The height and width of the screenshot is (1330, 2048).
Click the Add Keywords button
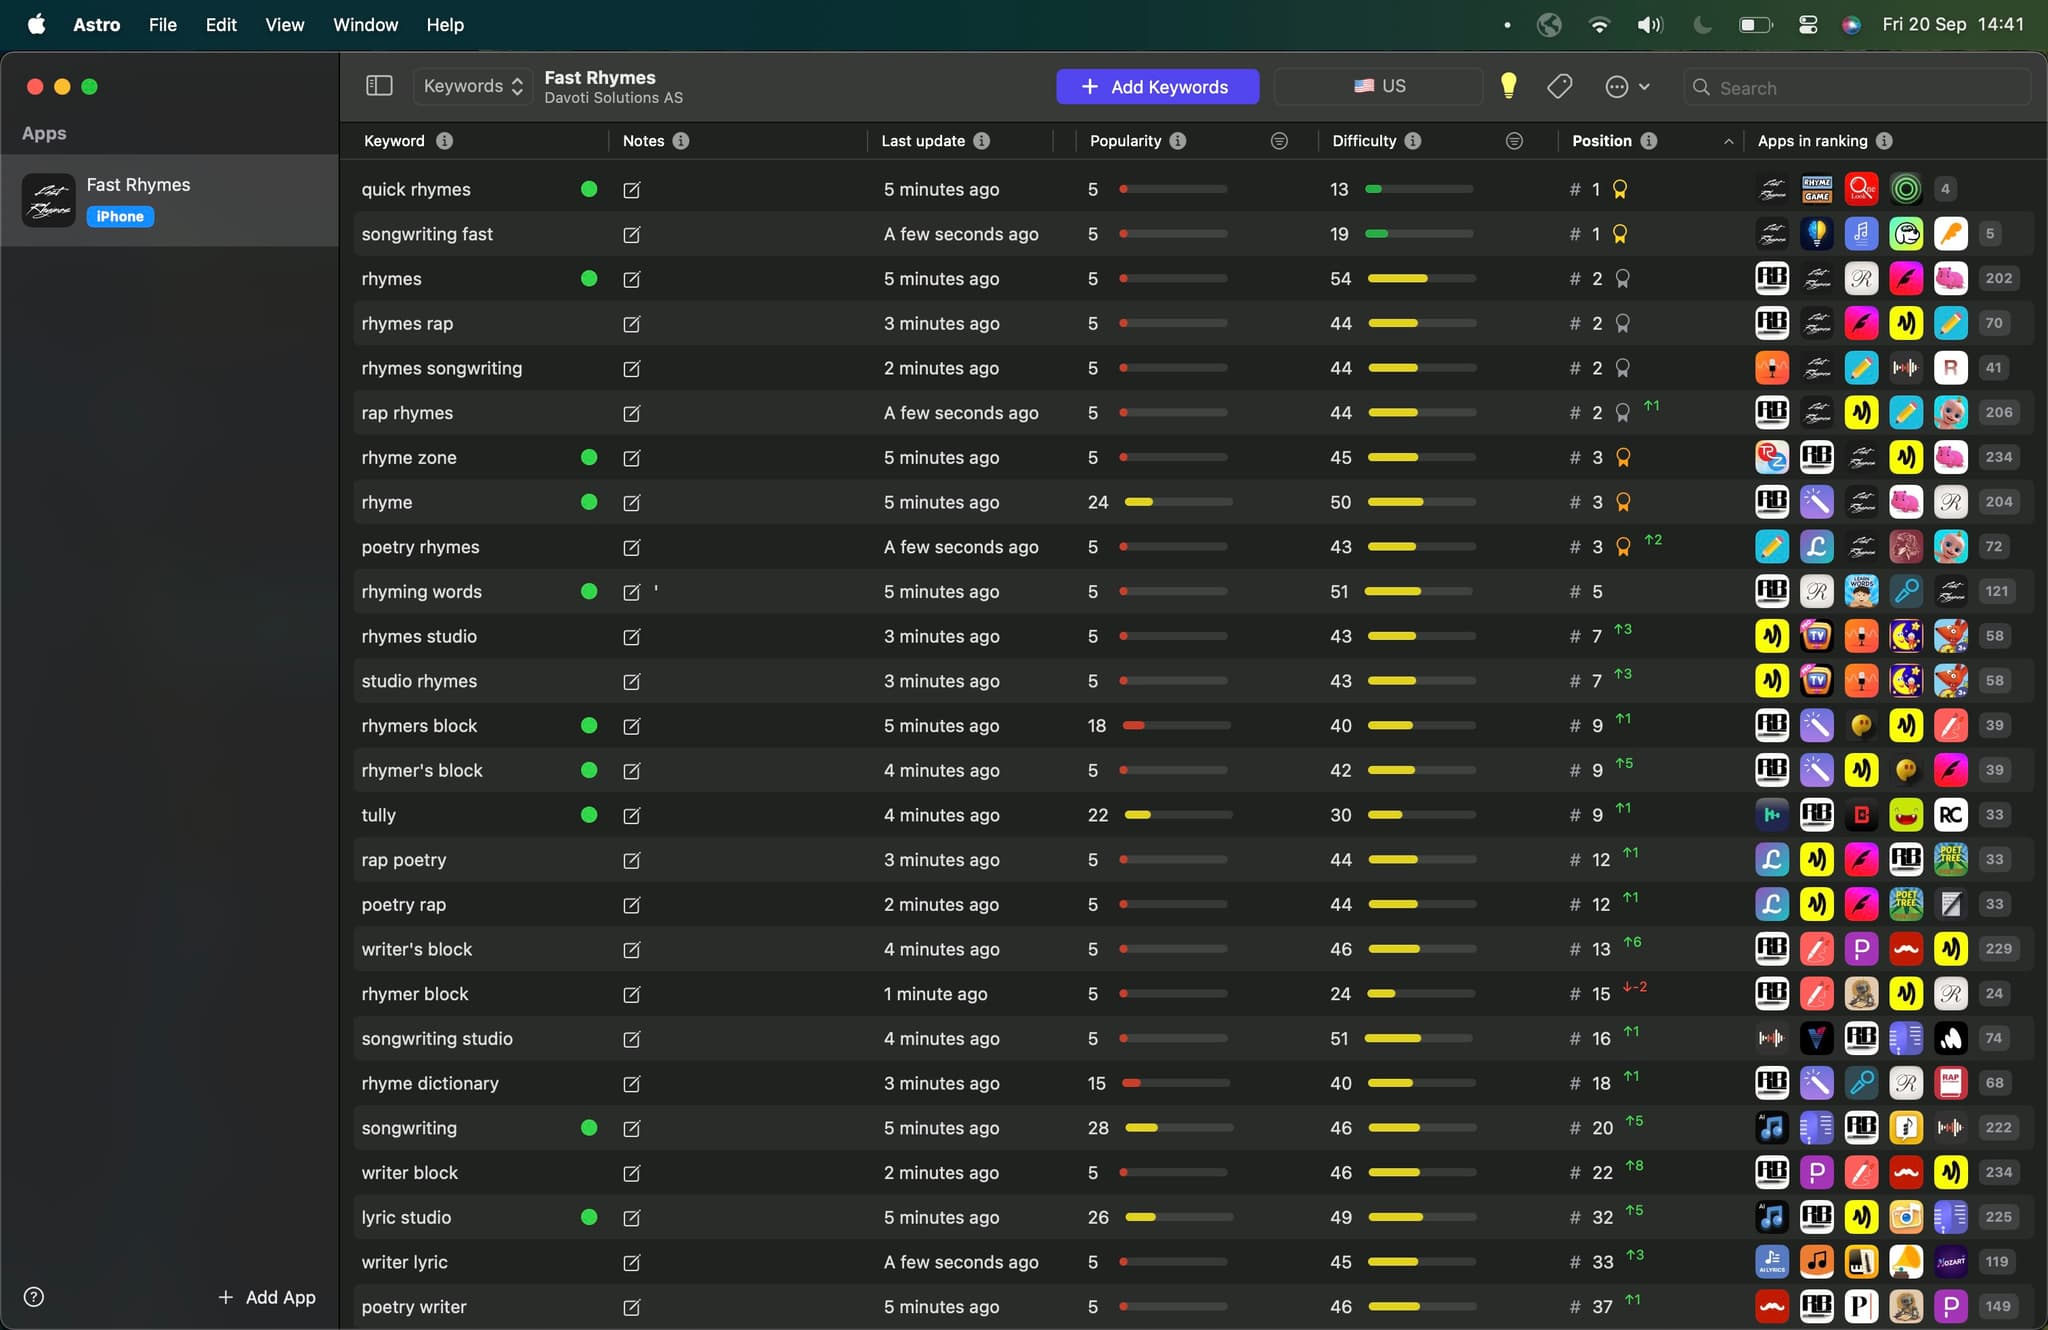click(x=1157, y=87)
